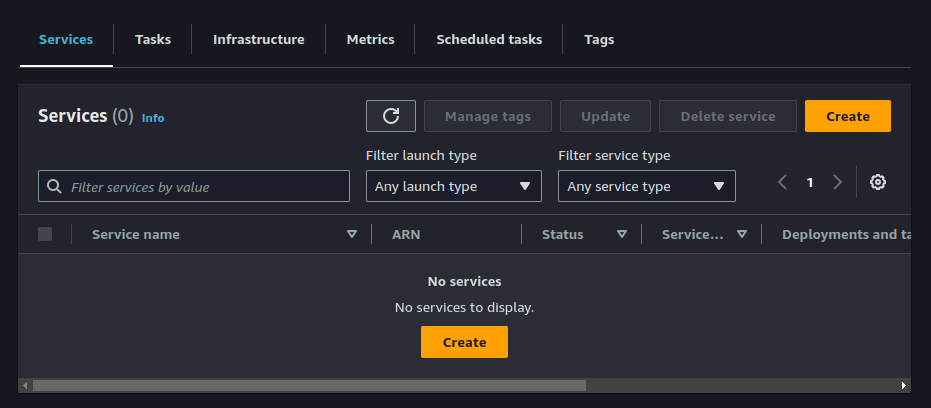Select the Scheduled tasks tab
The height and width of the screenshot is (408, 931).
coord(489,40)
